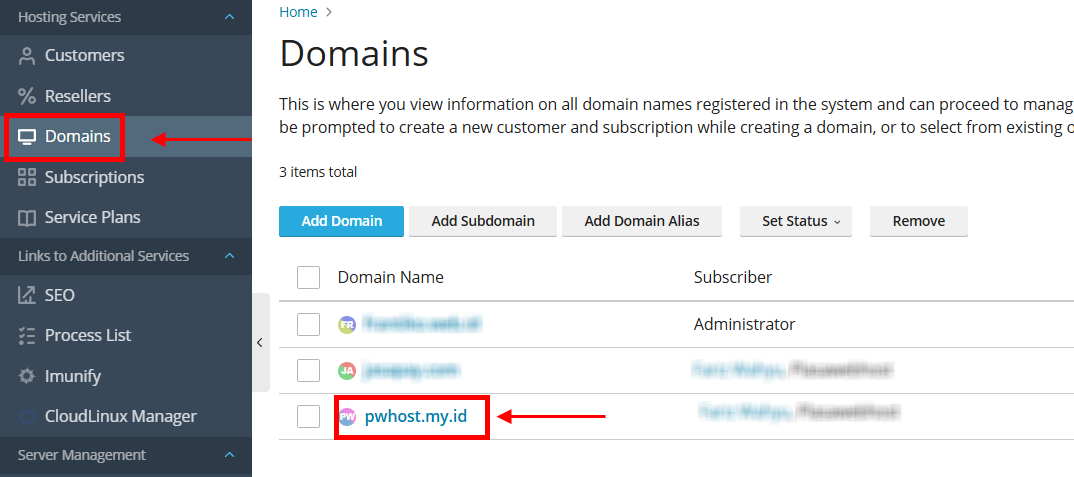1074x477 pixels.
Task: Click the Imunify gear icon
Action: 27,376
